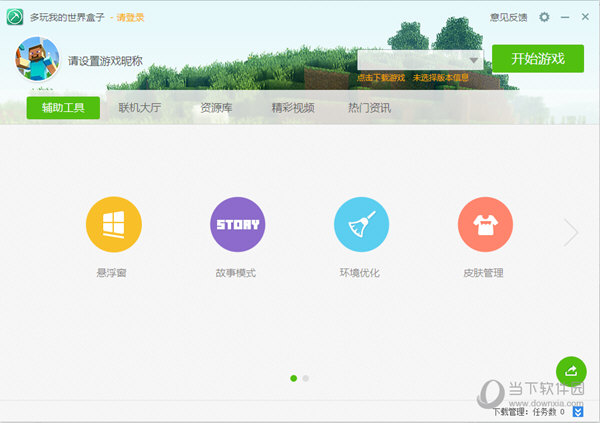Screen dimensions: 600x423
Task: Click 意见反馈 feedback link
Action: pos(509,17)
